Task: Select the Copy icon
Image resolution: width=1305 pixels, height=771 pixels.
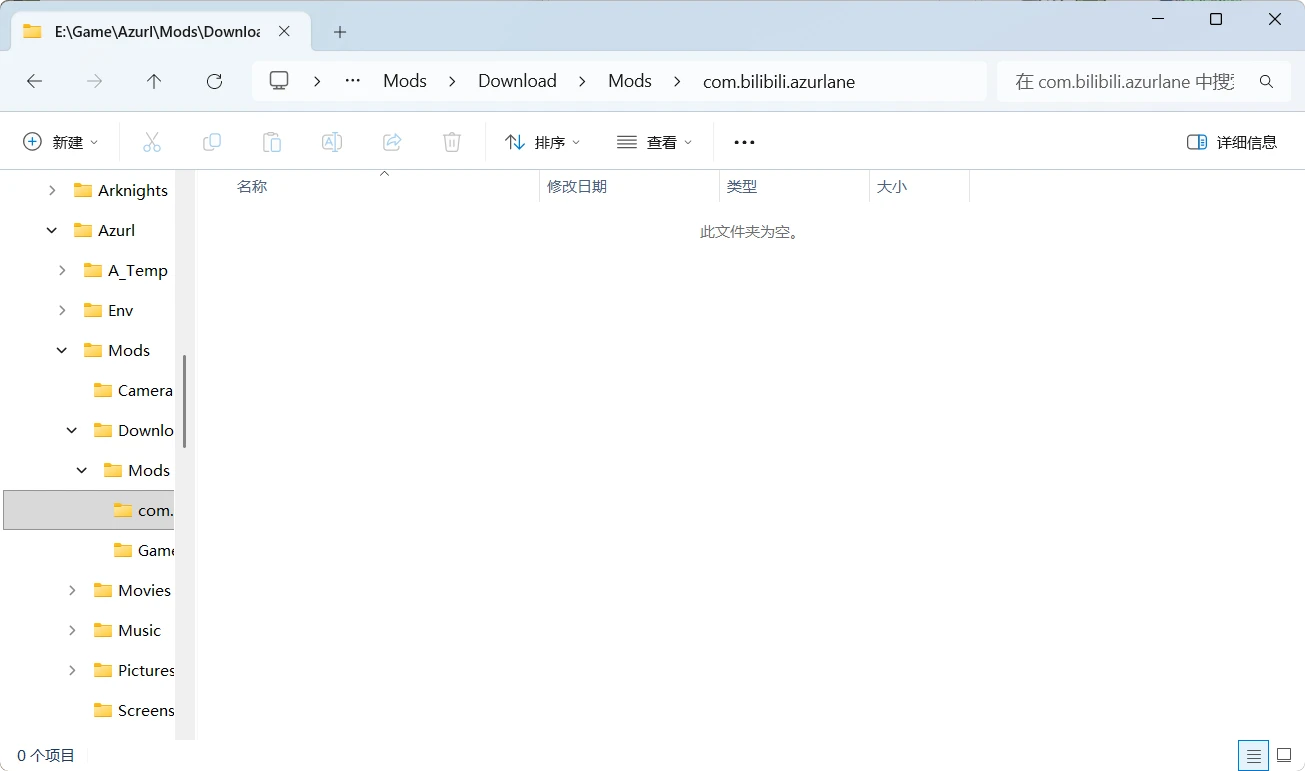Action: pyautogui.click(x=212, y=141)
